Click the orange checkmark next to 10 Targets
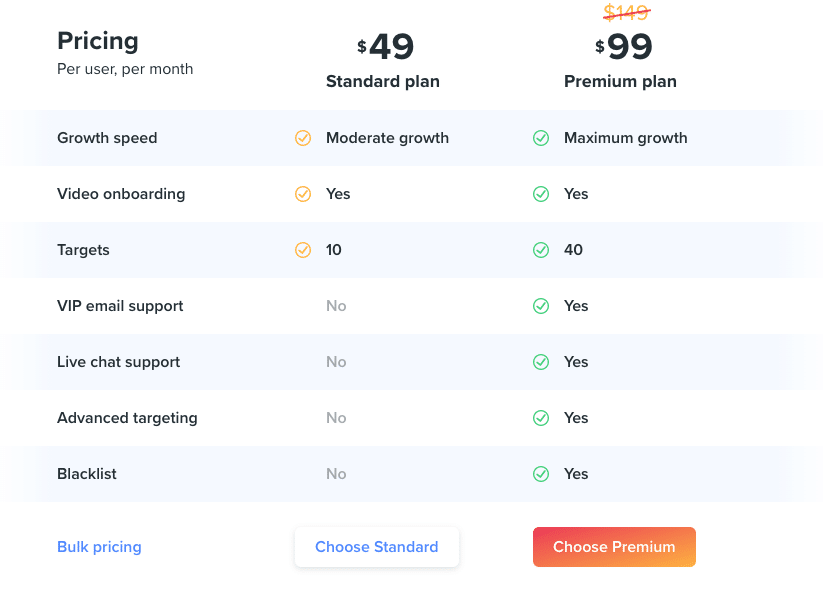This screenshot has height=610, width=823. click(x=303, y=250)
